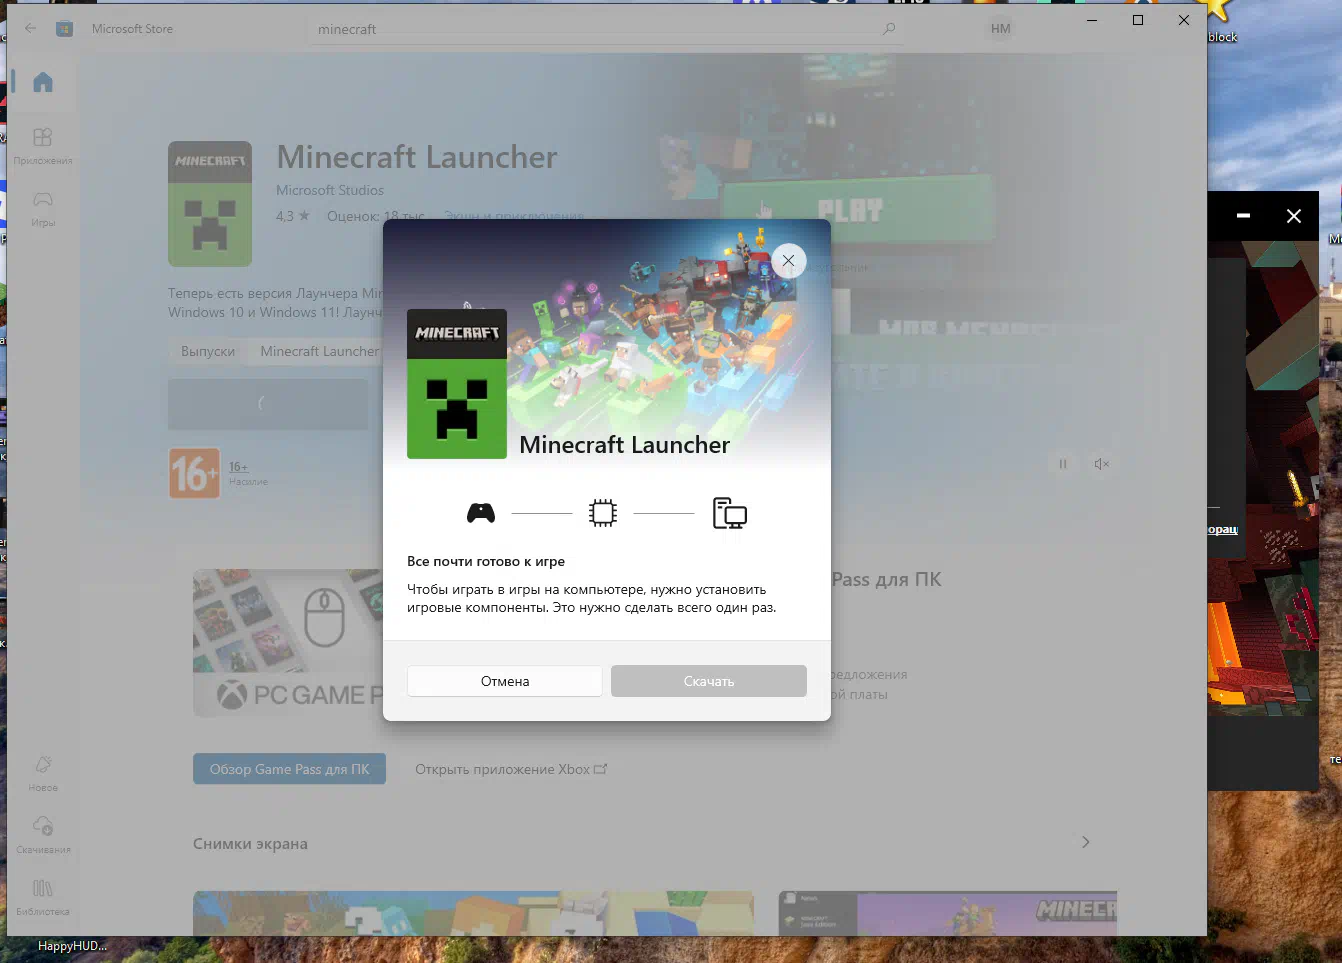The width and height of the screenshot is (1342, 963).
Task: Click the loading install button
Action: point(268,404)
